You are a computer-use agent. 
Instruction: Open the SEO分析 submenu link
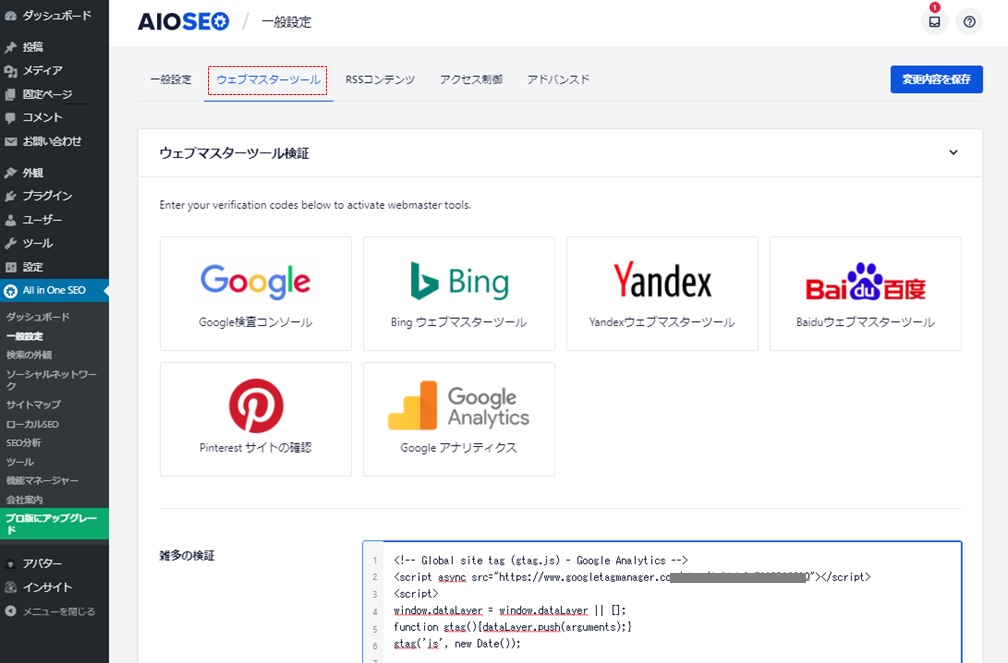point(23,443)
